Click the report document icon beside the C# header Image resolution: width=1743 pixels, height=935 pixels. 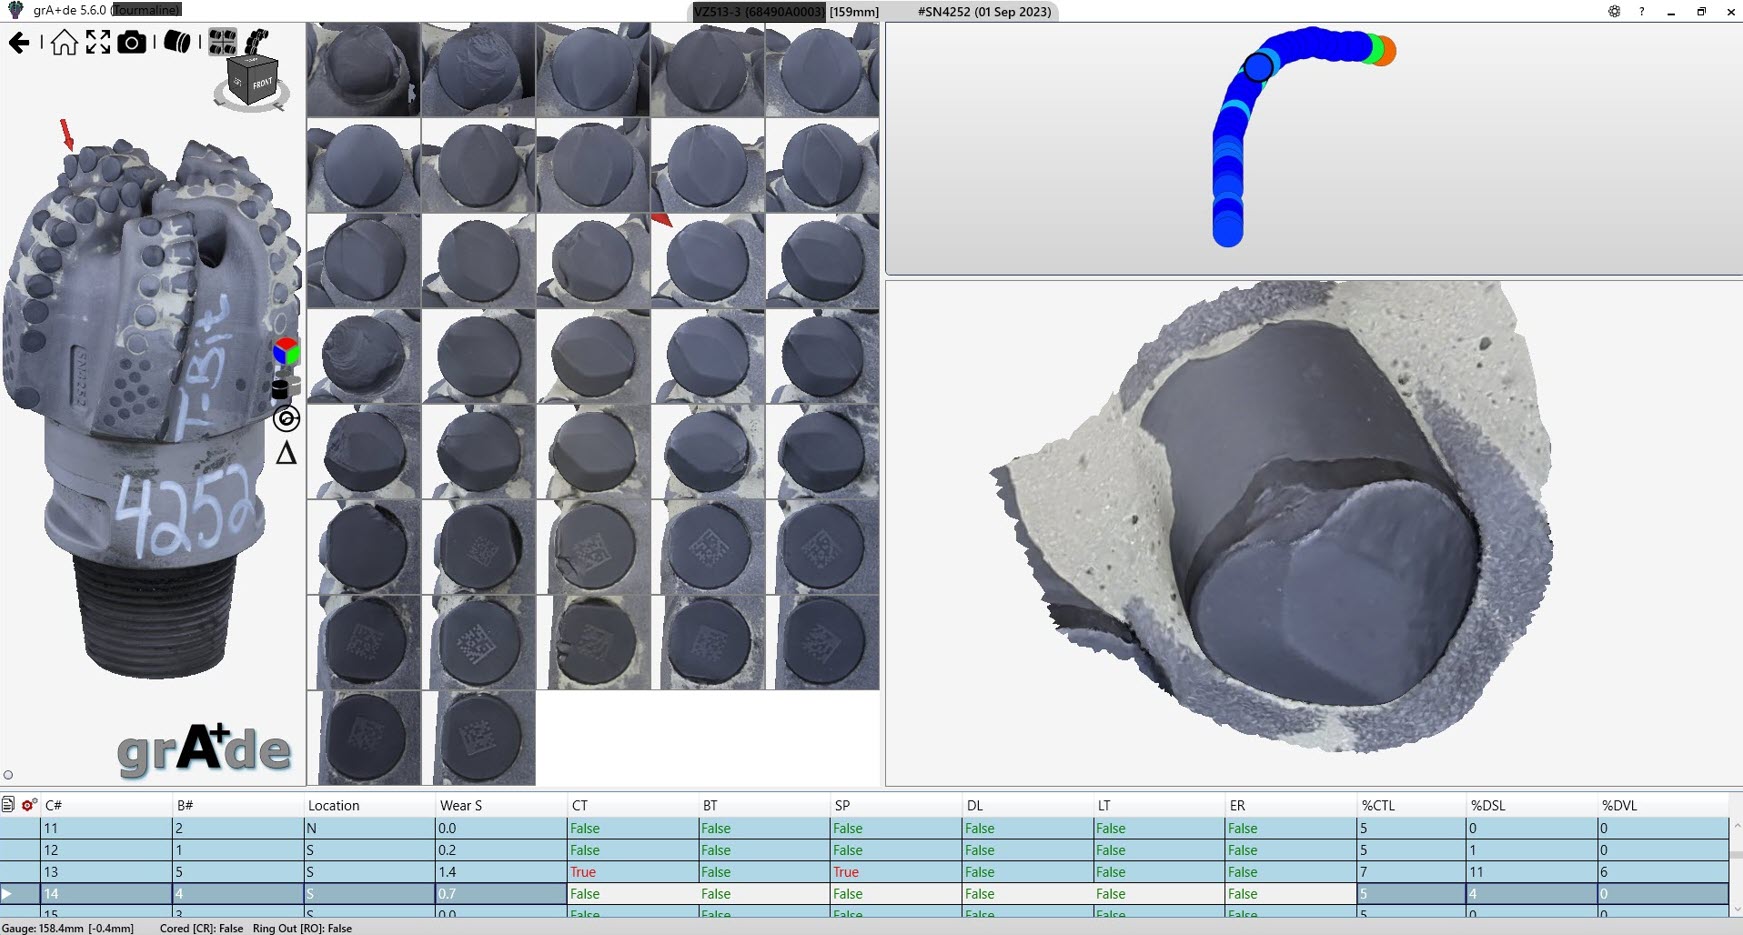pos(8,804)
